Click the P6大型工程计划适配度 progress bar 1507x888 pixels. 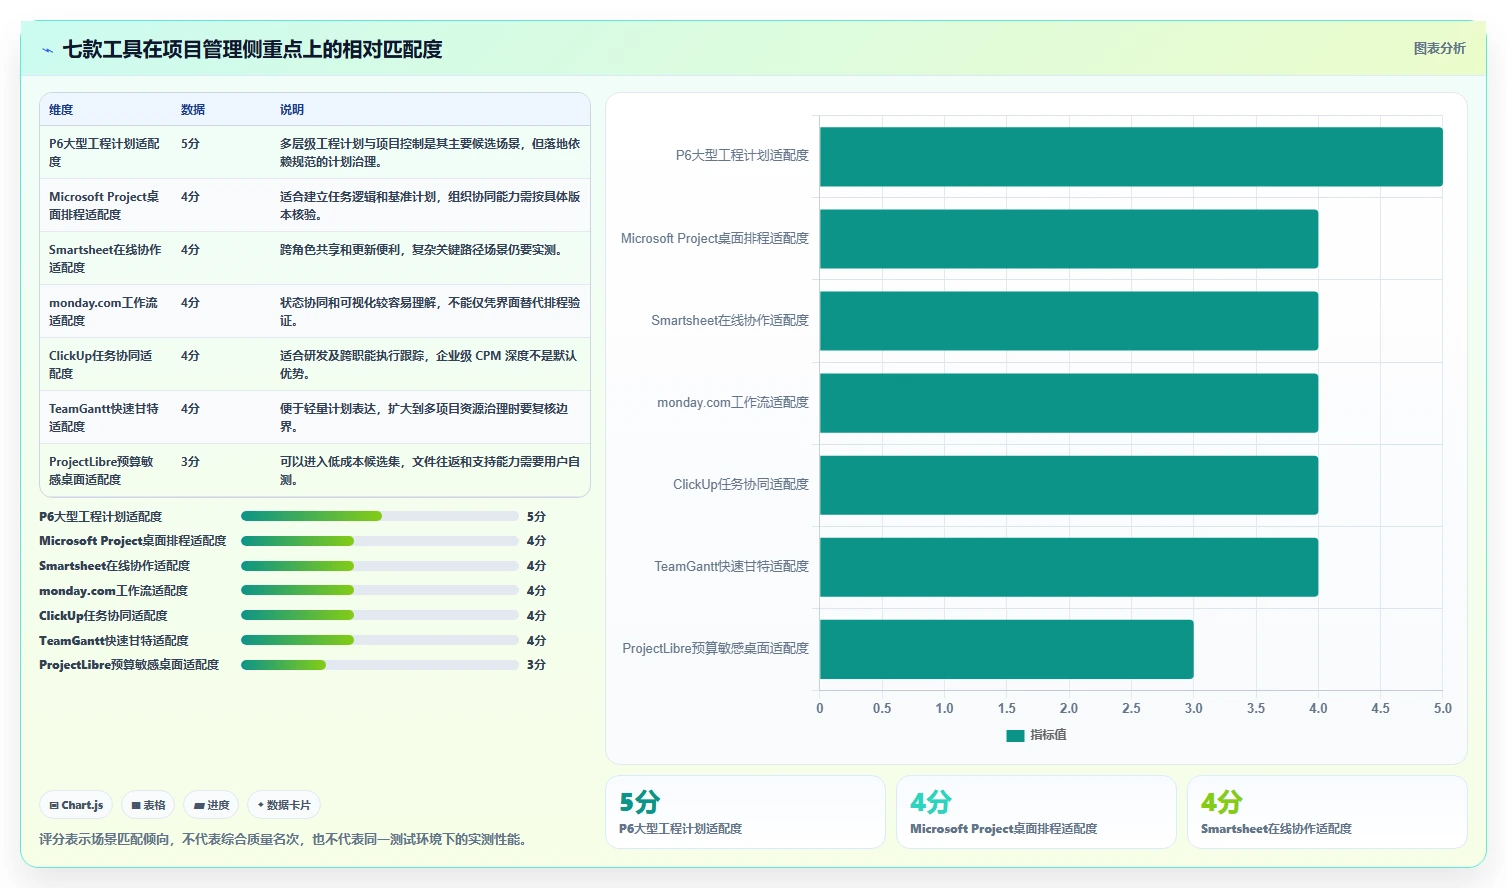(x=380, y=516)
